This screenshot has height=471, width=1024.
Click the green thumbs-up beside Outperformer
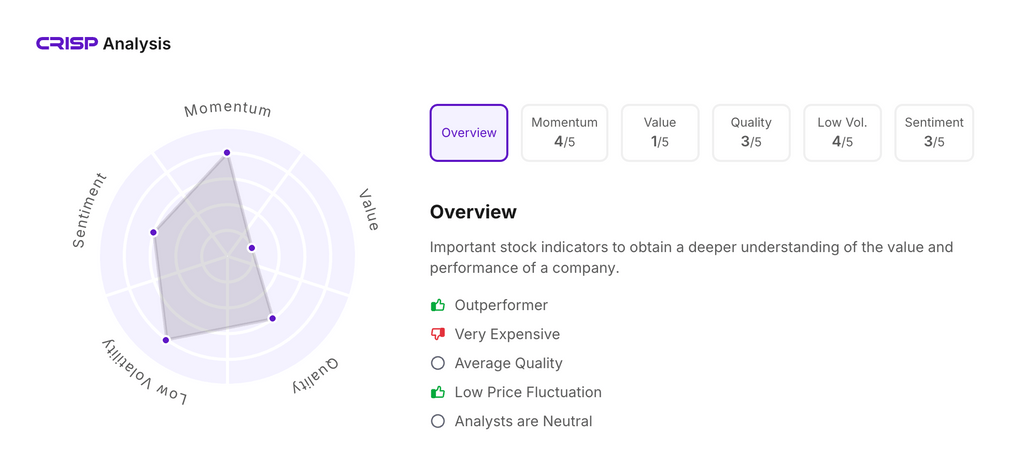click(x=438, y=305)
